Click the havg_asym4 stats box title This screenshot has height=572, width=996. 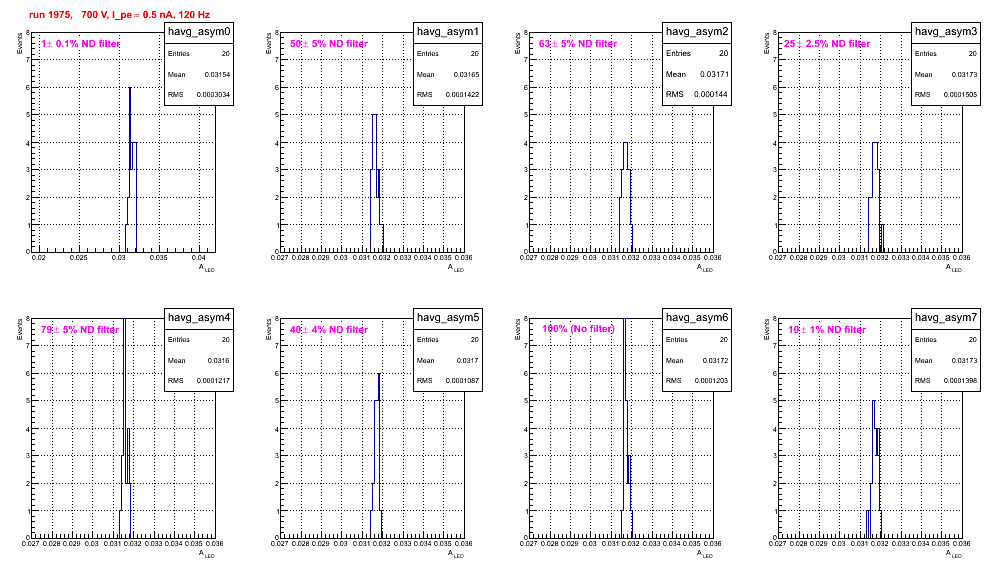199,317
